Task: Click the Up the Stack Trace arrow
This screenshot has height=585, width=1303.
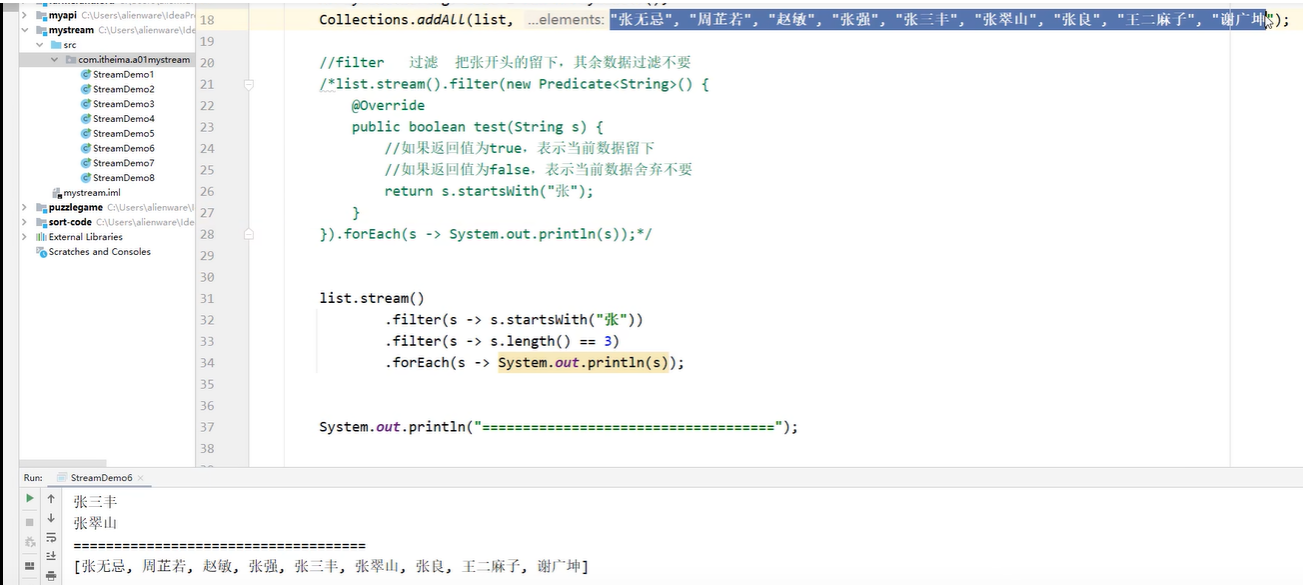Action: [52, 498]
